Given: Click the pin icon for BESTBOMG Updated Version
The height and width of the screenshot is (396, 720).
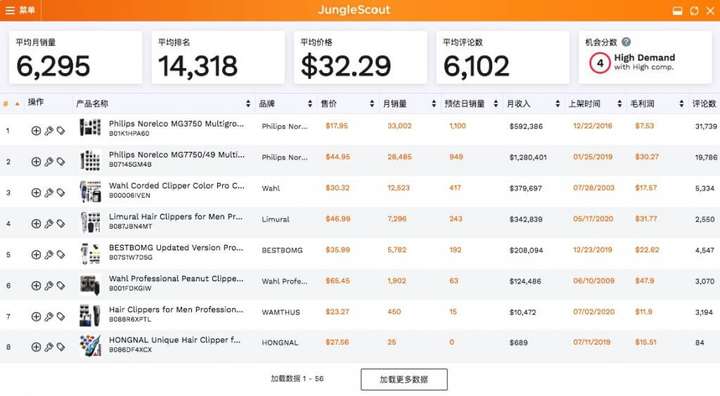Looking at the screenshot, I should coord(49,255).
